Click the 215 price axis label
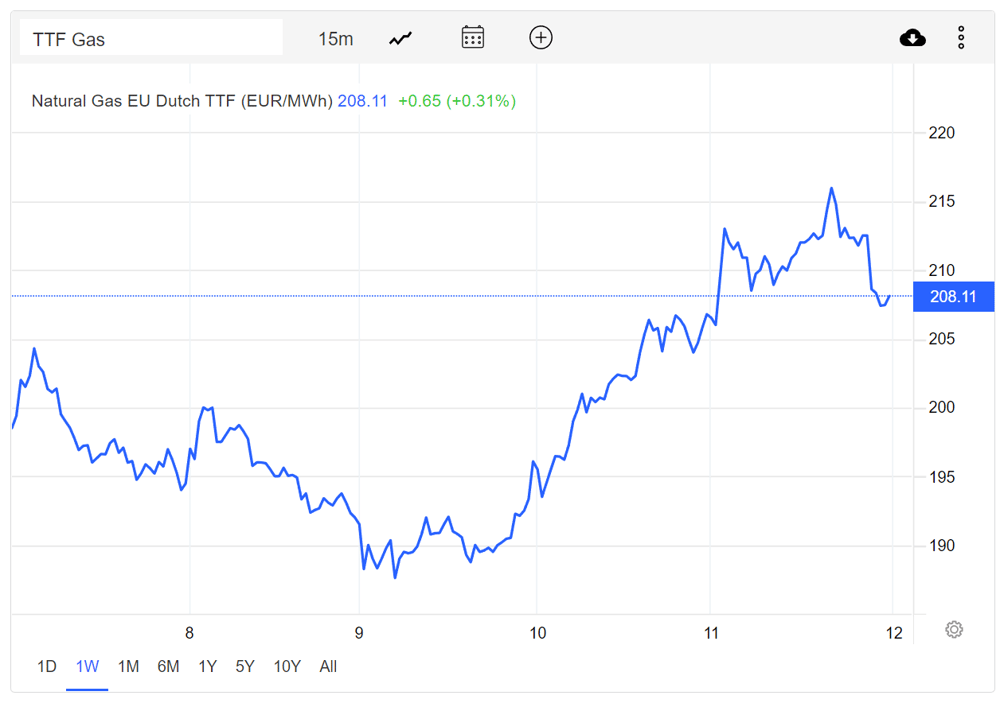 click(941, 201)
